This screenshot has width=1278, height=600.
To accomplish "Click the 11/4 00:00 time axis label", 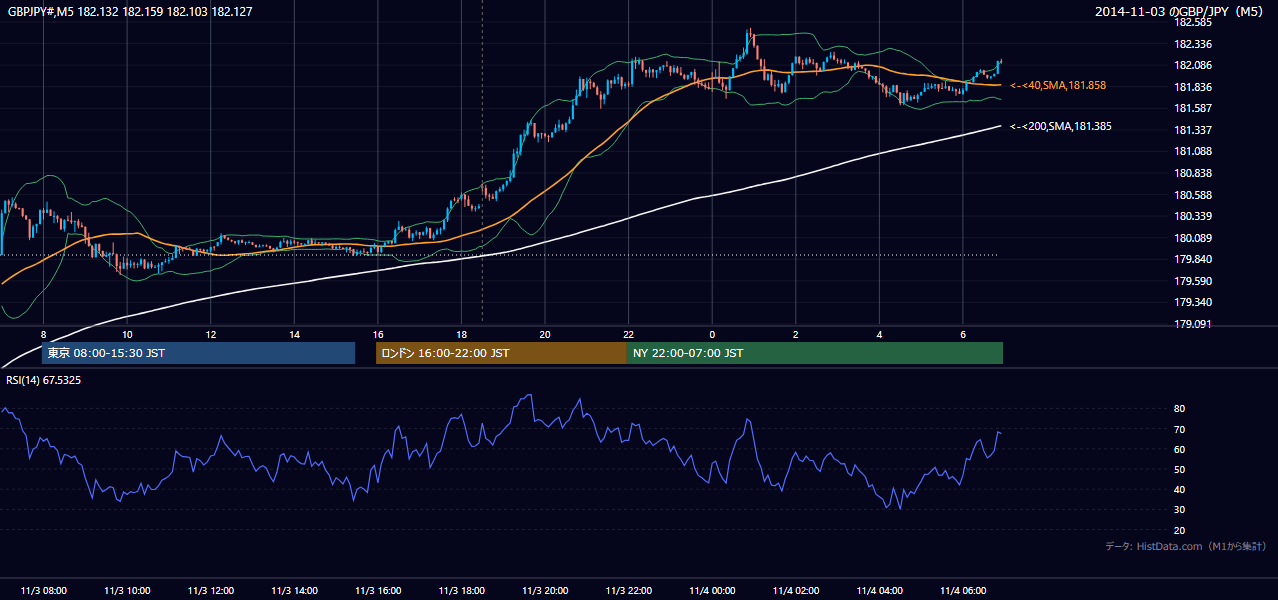I will tap(712, 591).
